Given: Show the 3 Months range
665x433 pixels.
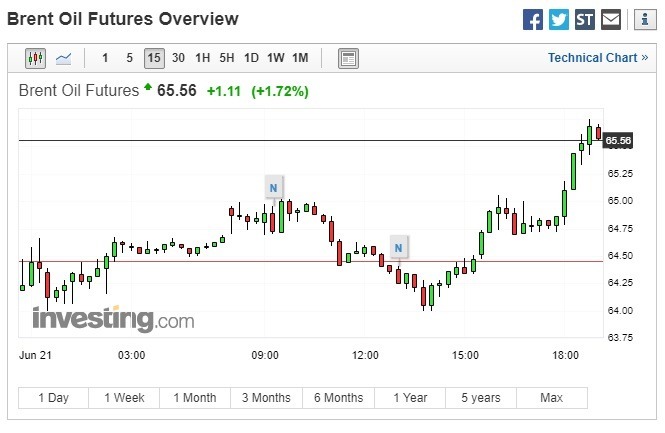Looking at the screenshot, I should click(266, 398).
